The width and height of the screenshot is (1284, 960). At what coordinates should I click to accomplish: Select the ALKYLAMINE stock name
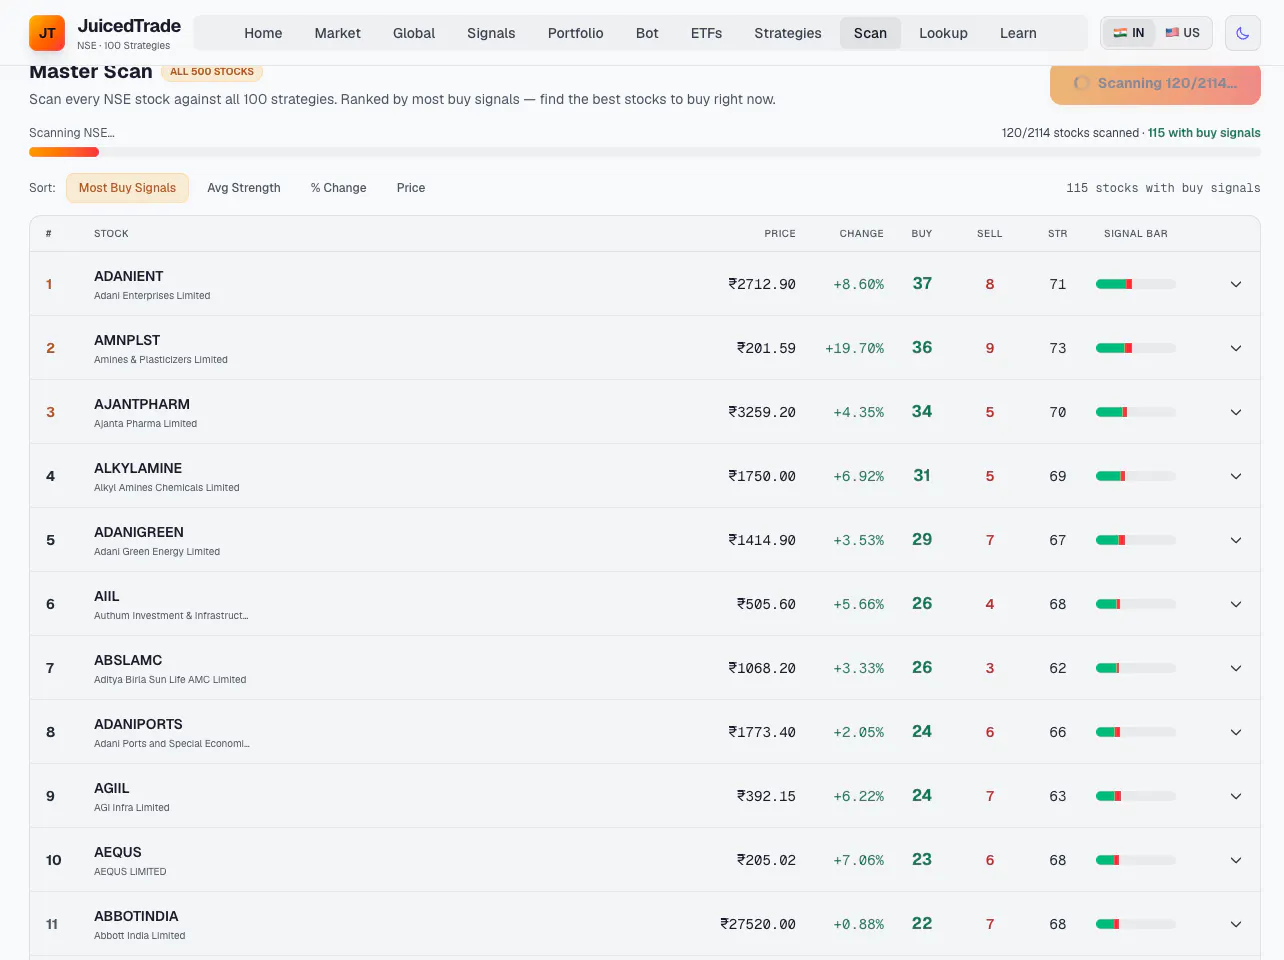(138, 468)
